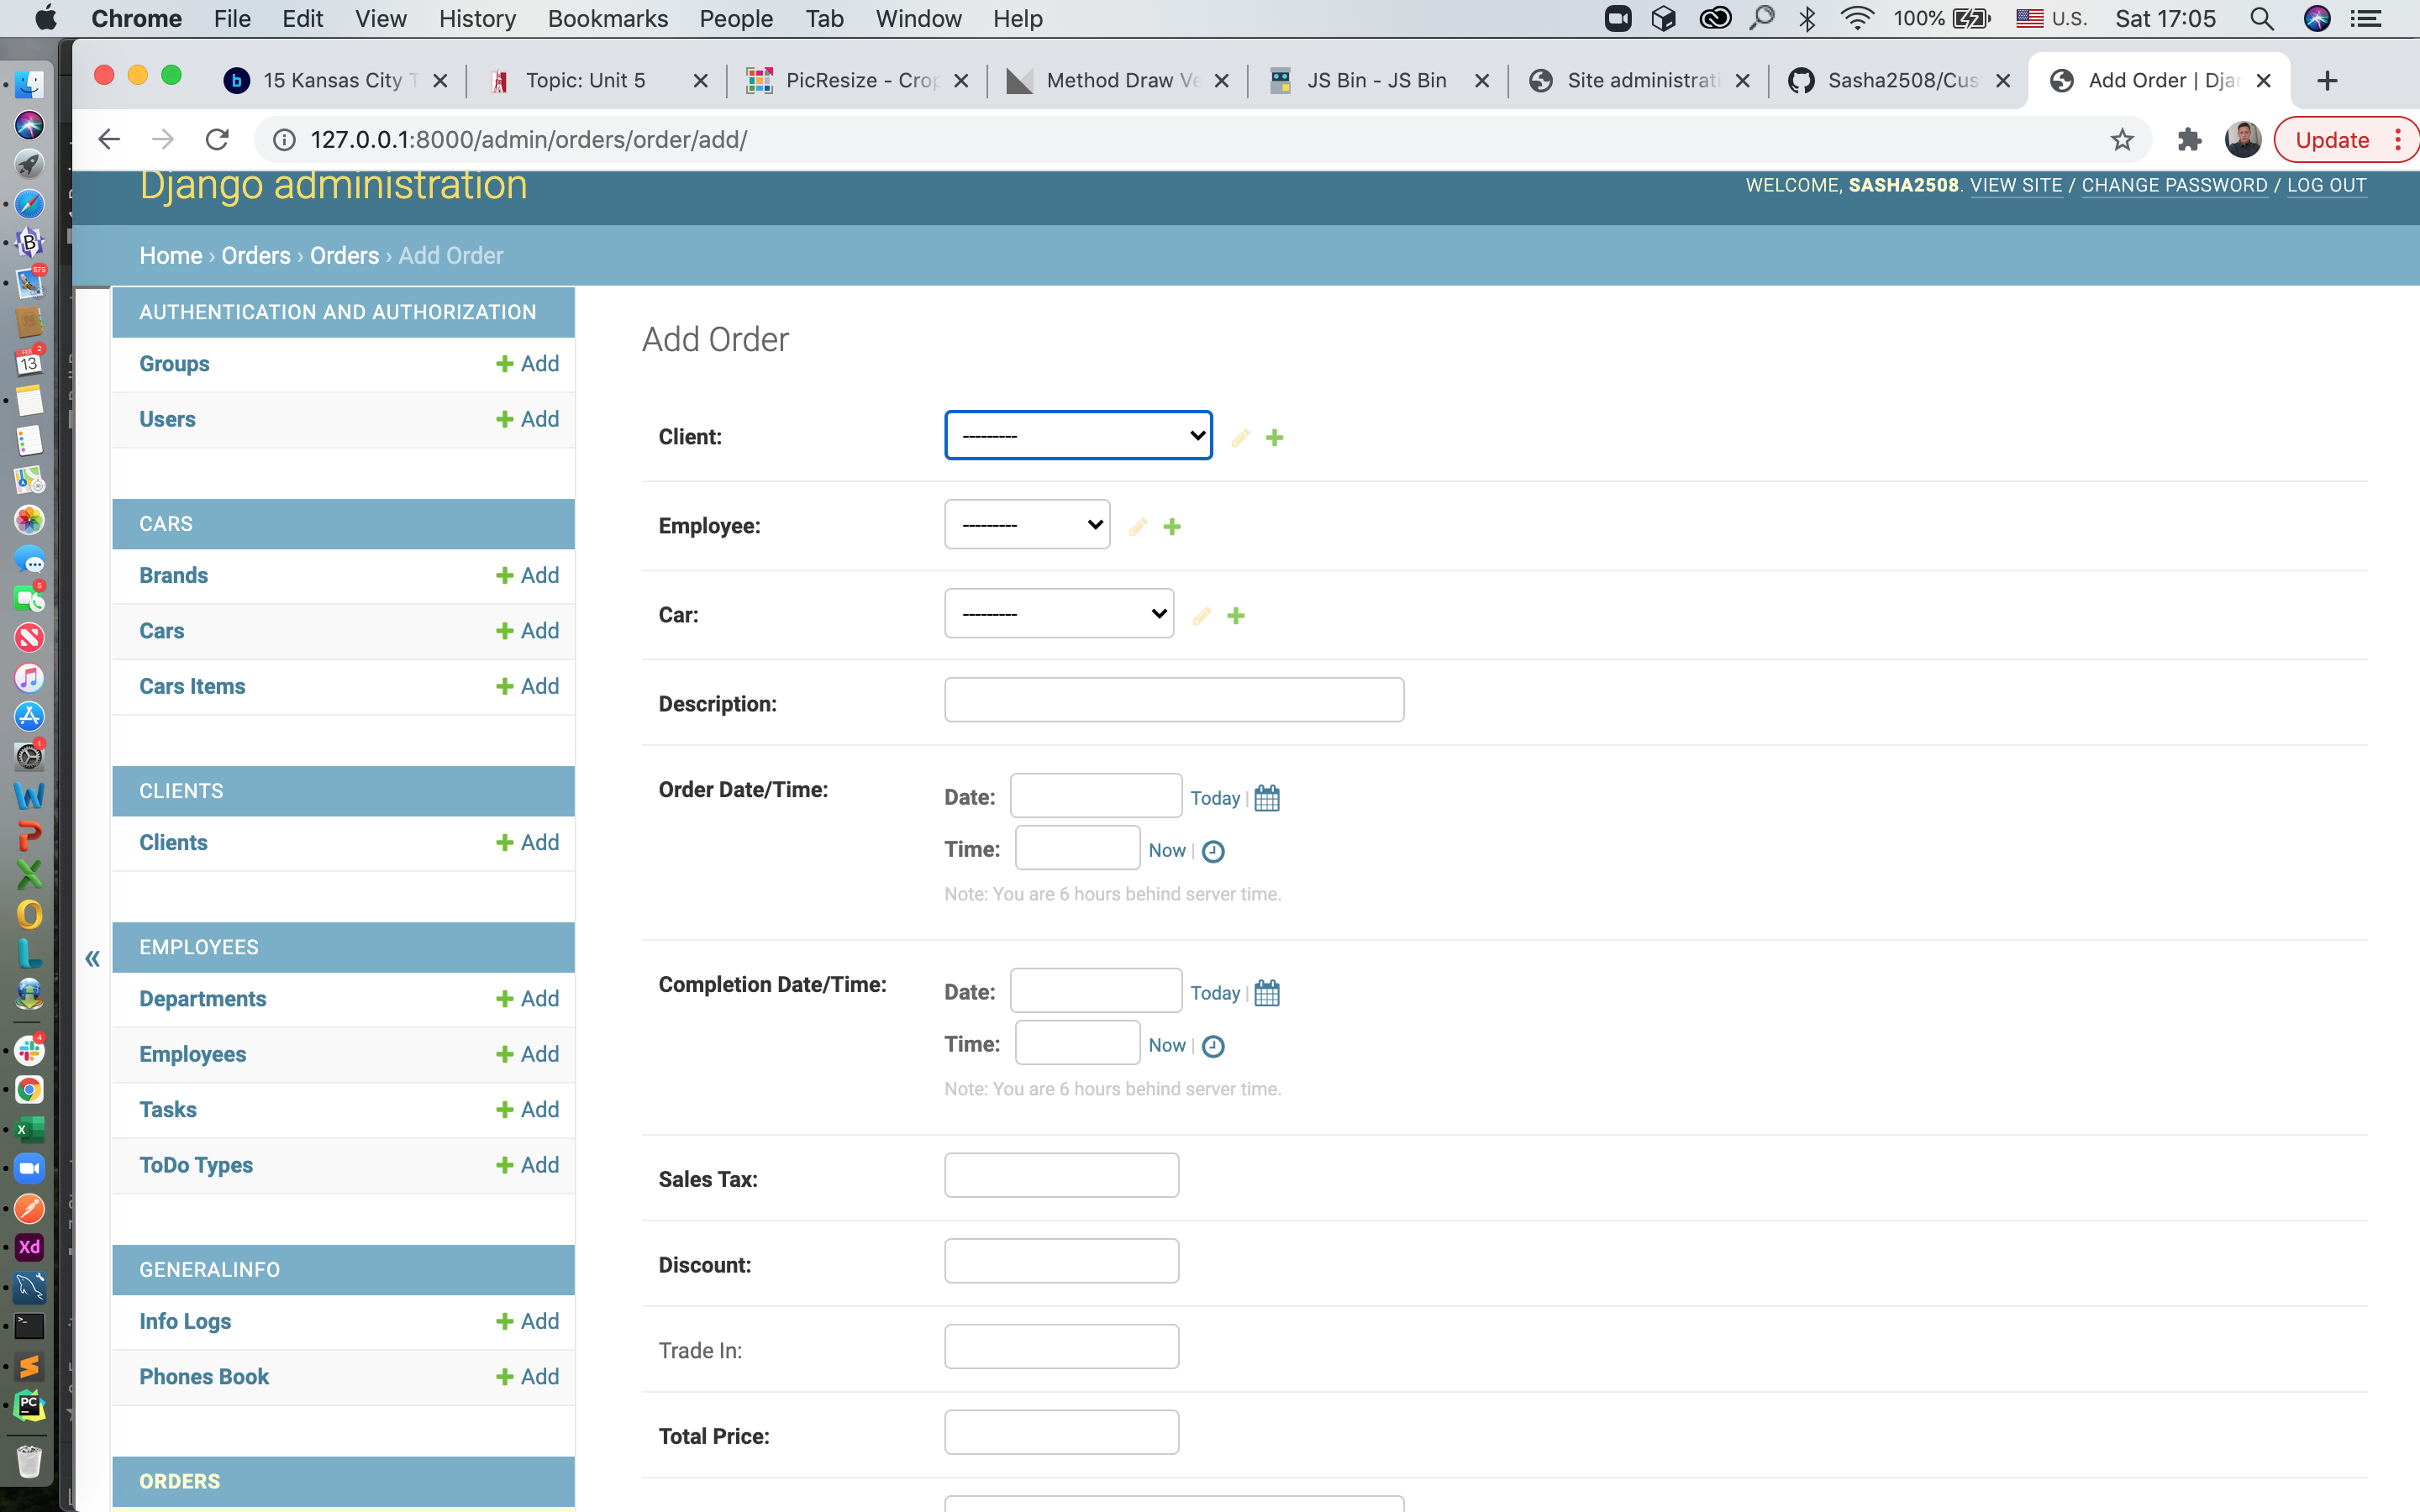Click the clock icon next to Completion Time
2420x1512 pixels.
pos(1213,1046)
